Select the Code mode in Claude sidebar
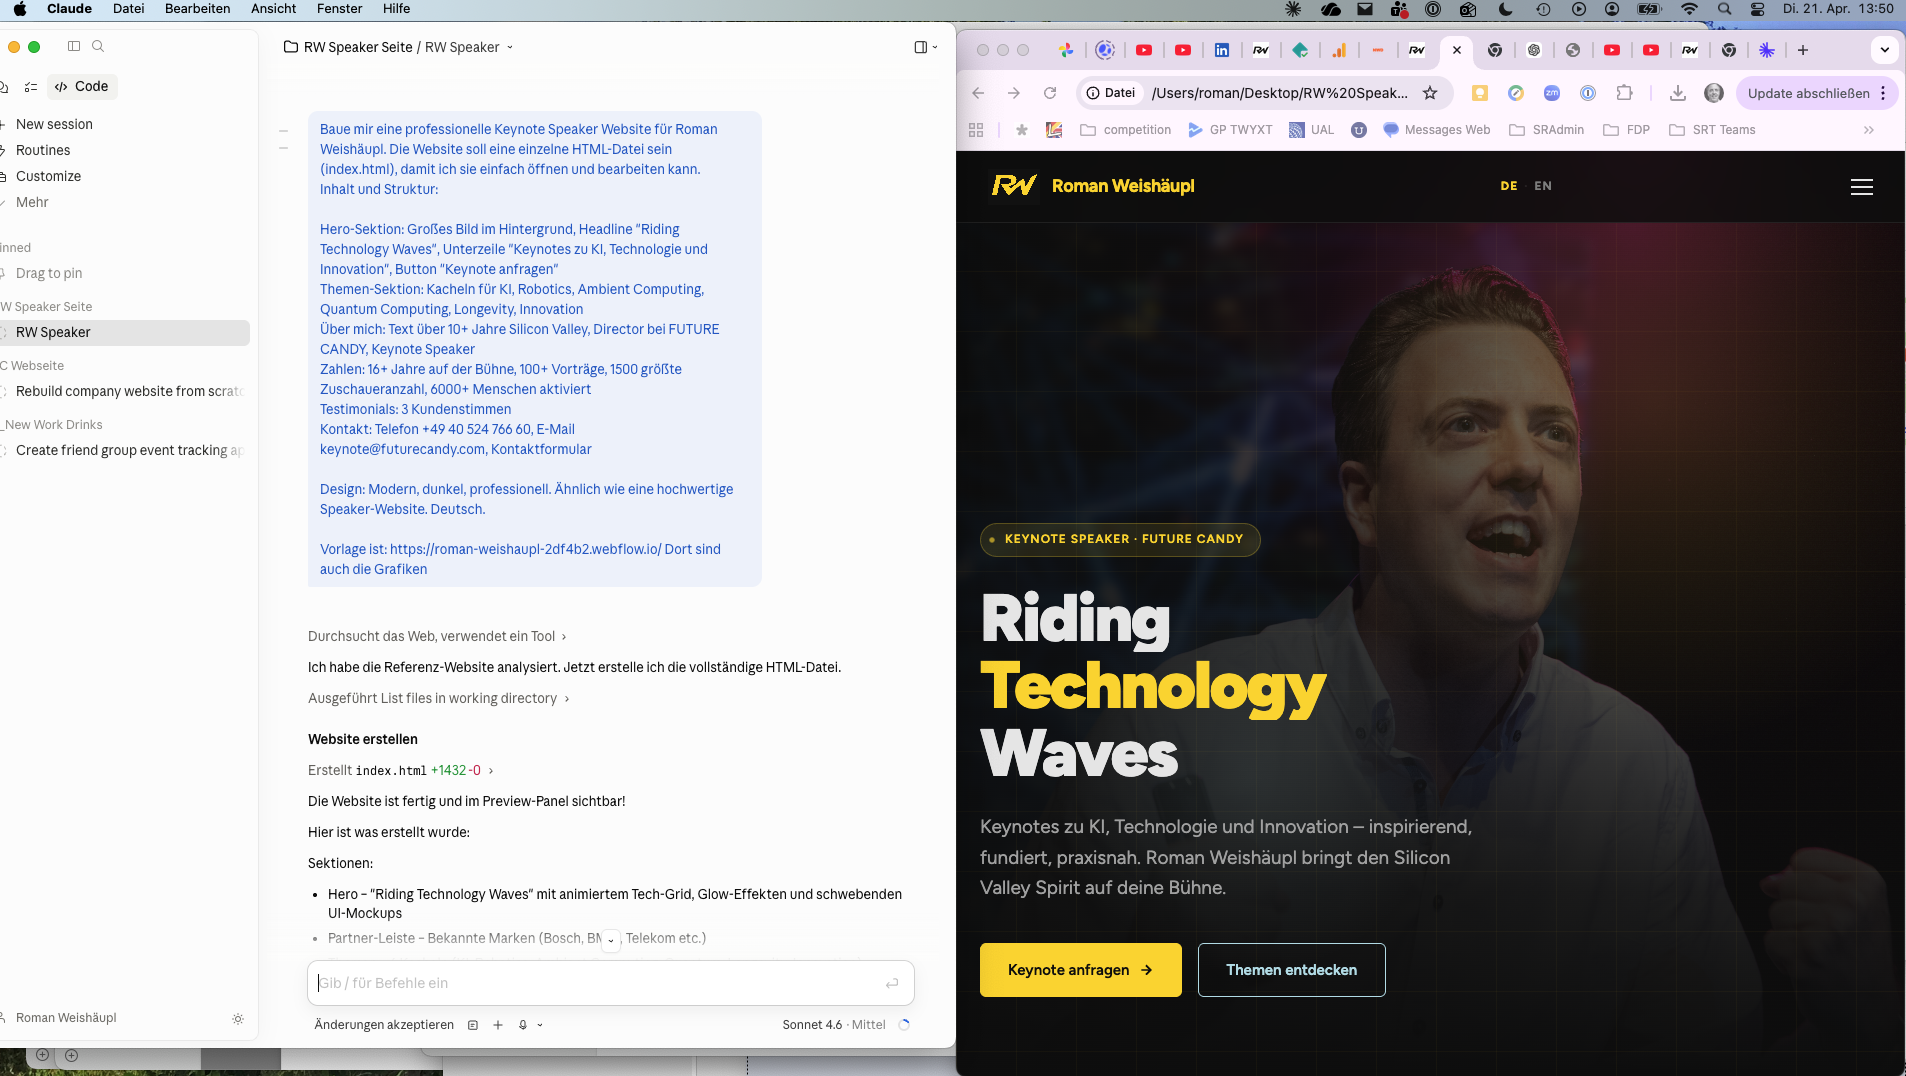The width and height of the screenshot is (1906, 1076). pos(82,86)
